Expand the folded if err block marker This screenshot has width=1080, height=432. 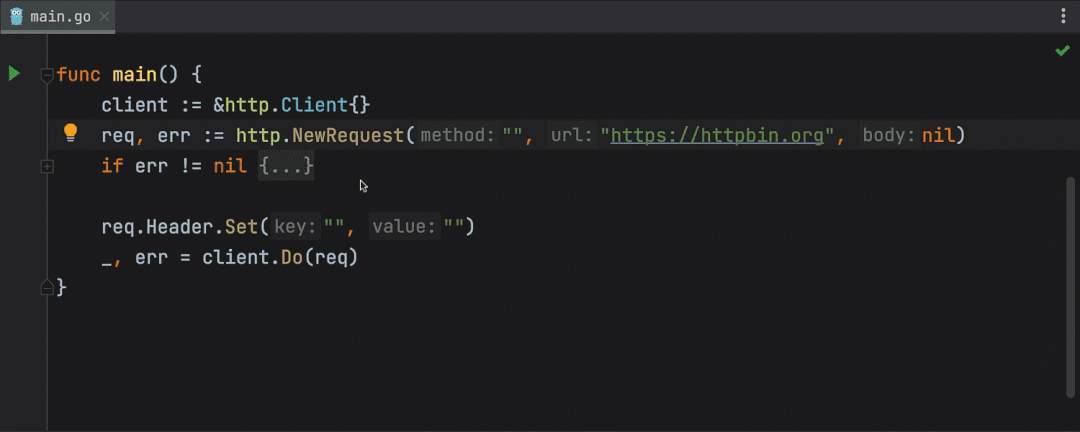47,166
